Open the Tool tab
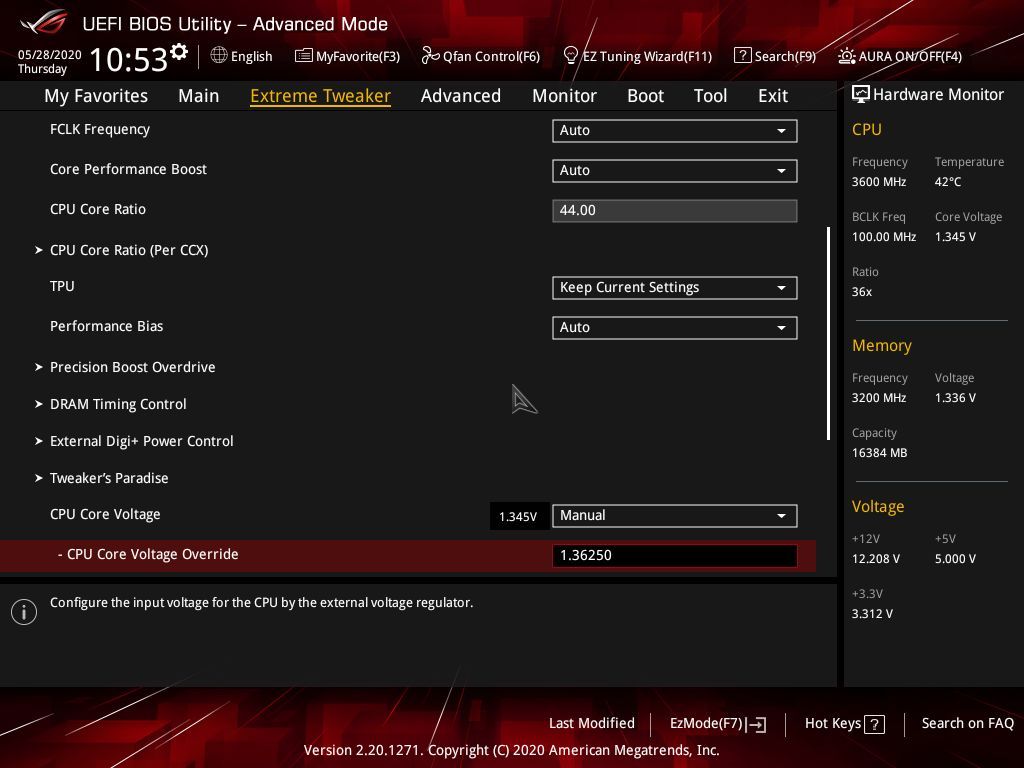The height and width of the screenshot is (768, 1024). [x=710, y=96]
